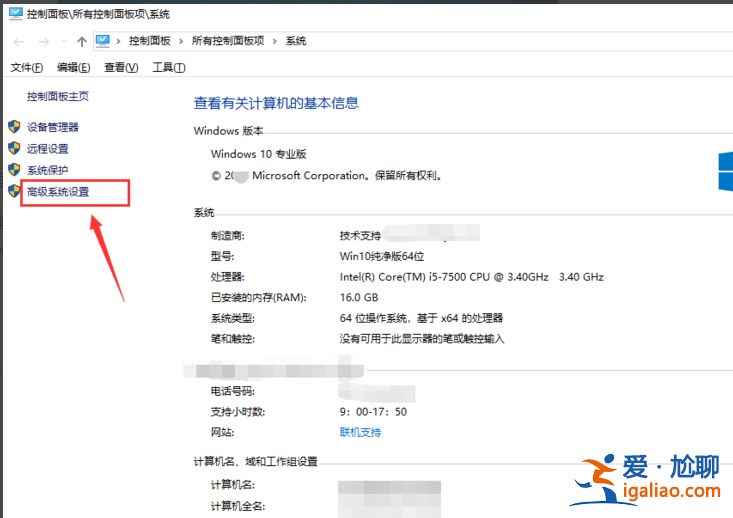Open 远程设置 from the sidebar
The image size is (733, 518).
(48, 149)
